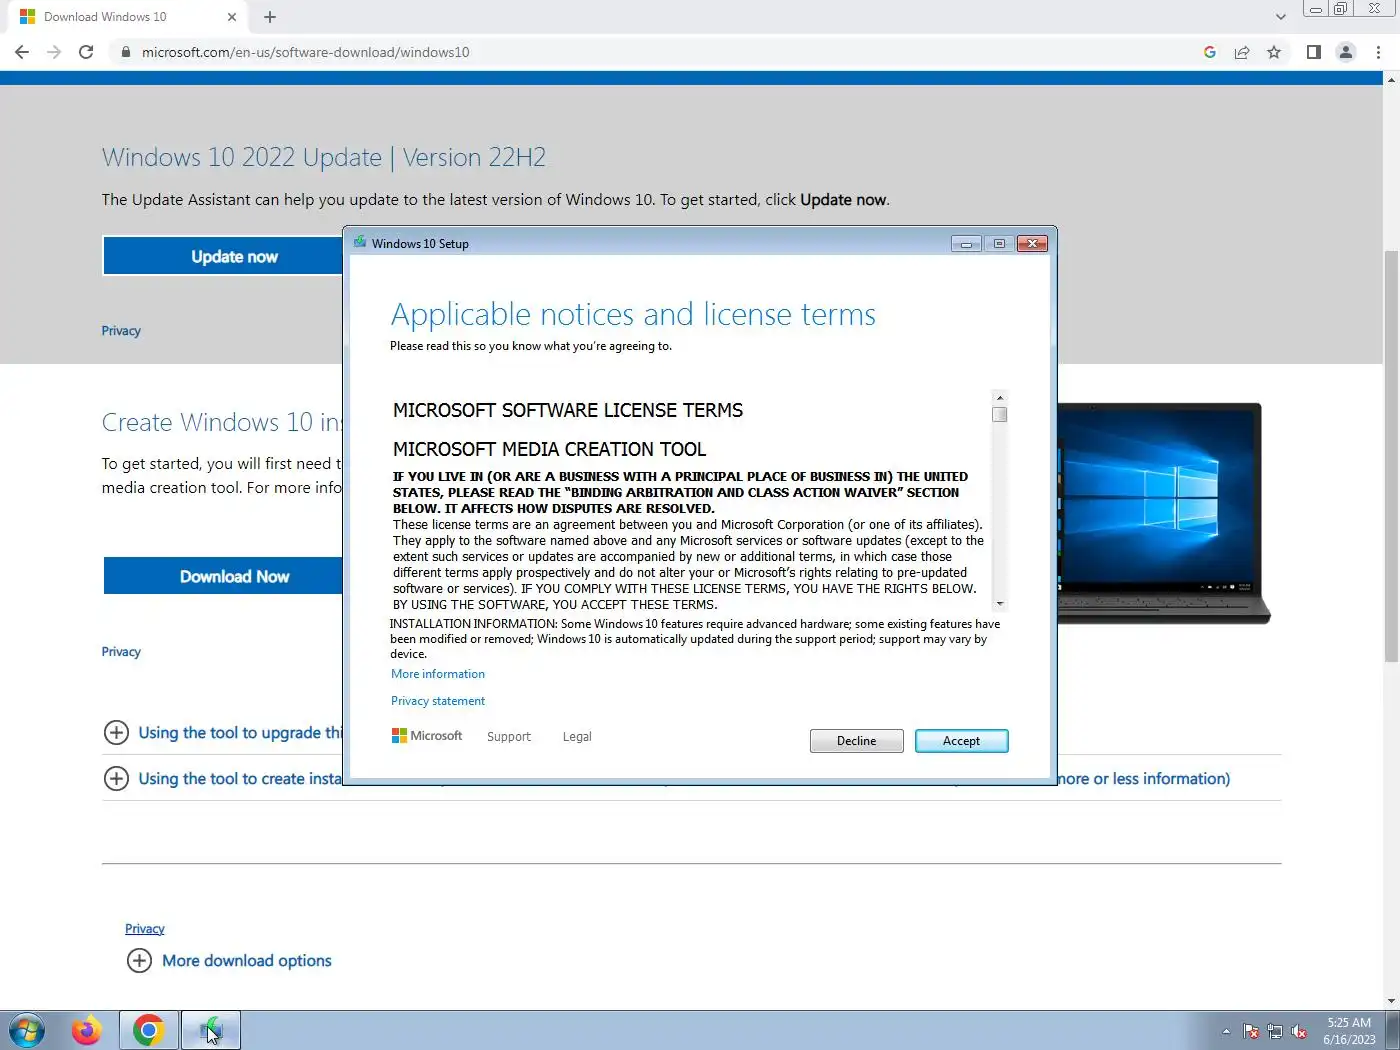Image resolution: width=1400 pixels, height=1050 pixels.
Task: Click license text scrollbar down arrow
Action: 999,604
